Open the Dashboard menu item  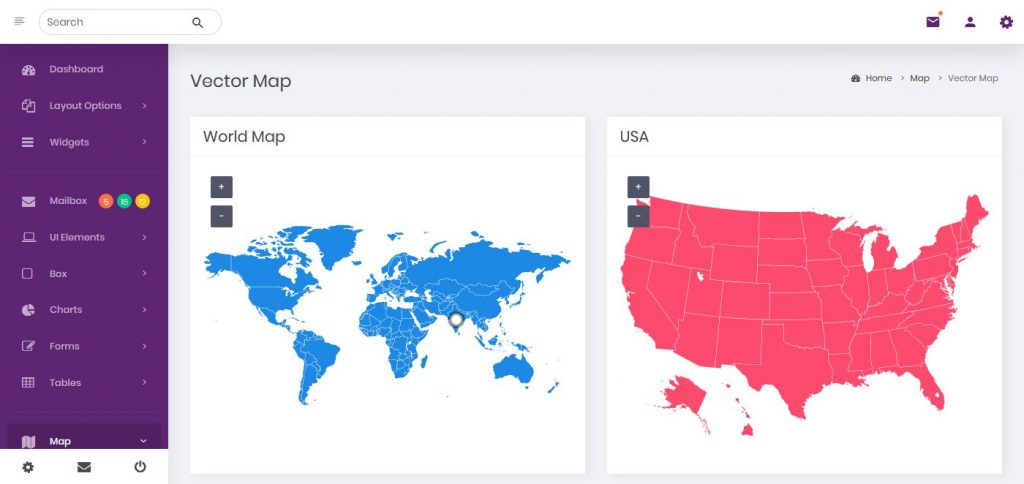pyautogui.click(x=76, y=69)
